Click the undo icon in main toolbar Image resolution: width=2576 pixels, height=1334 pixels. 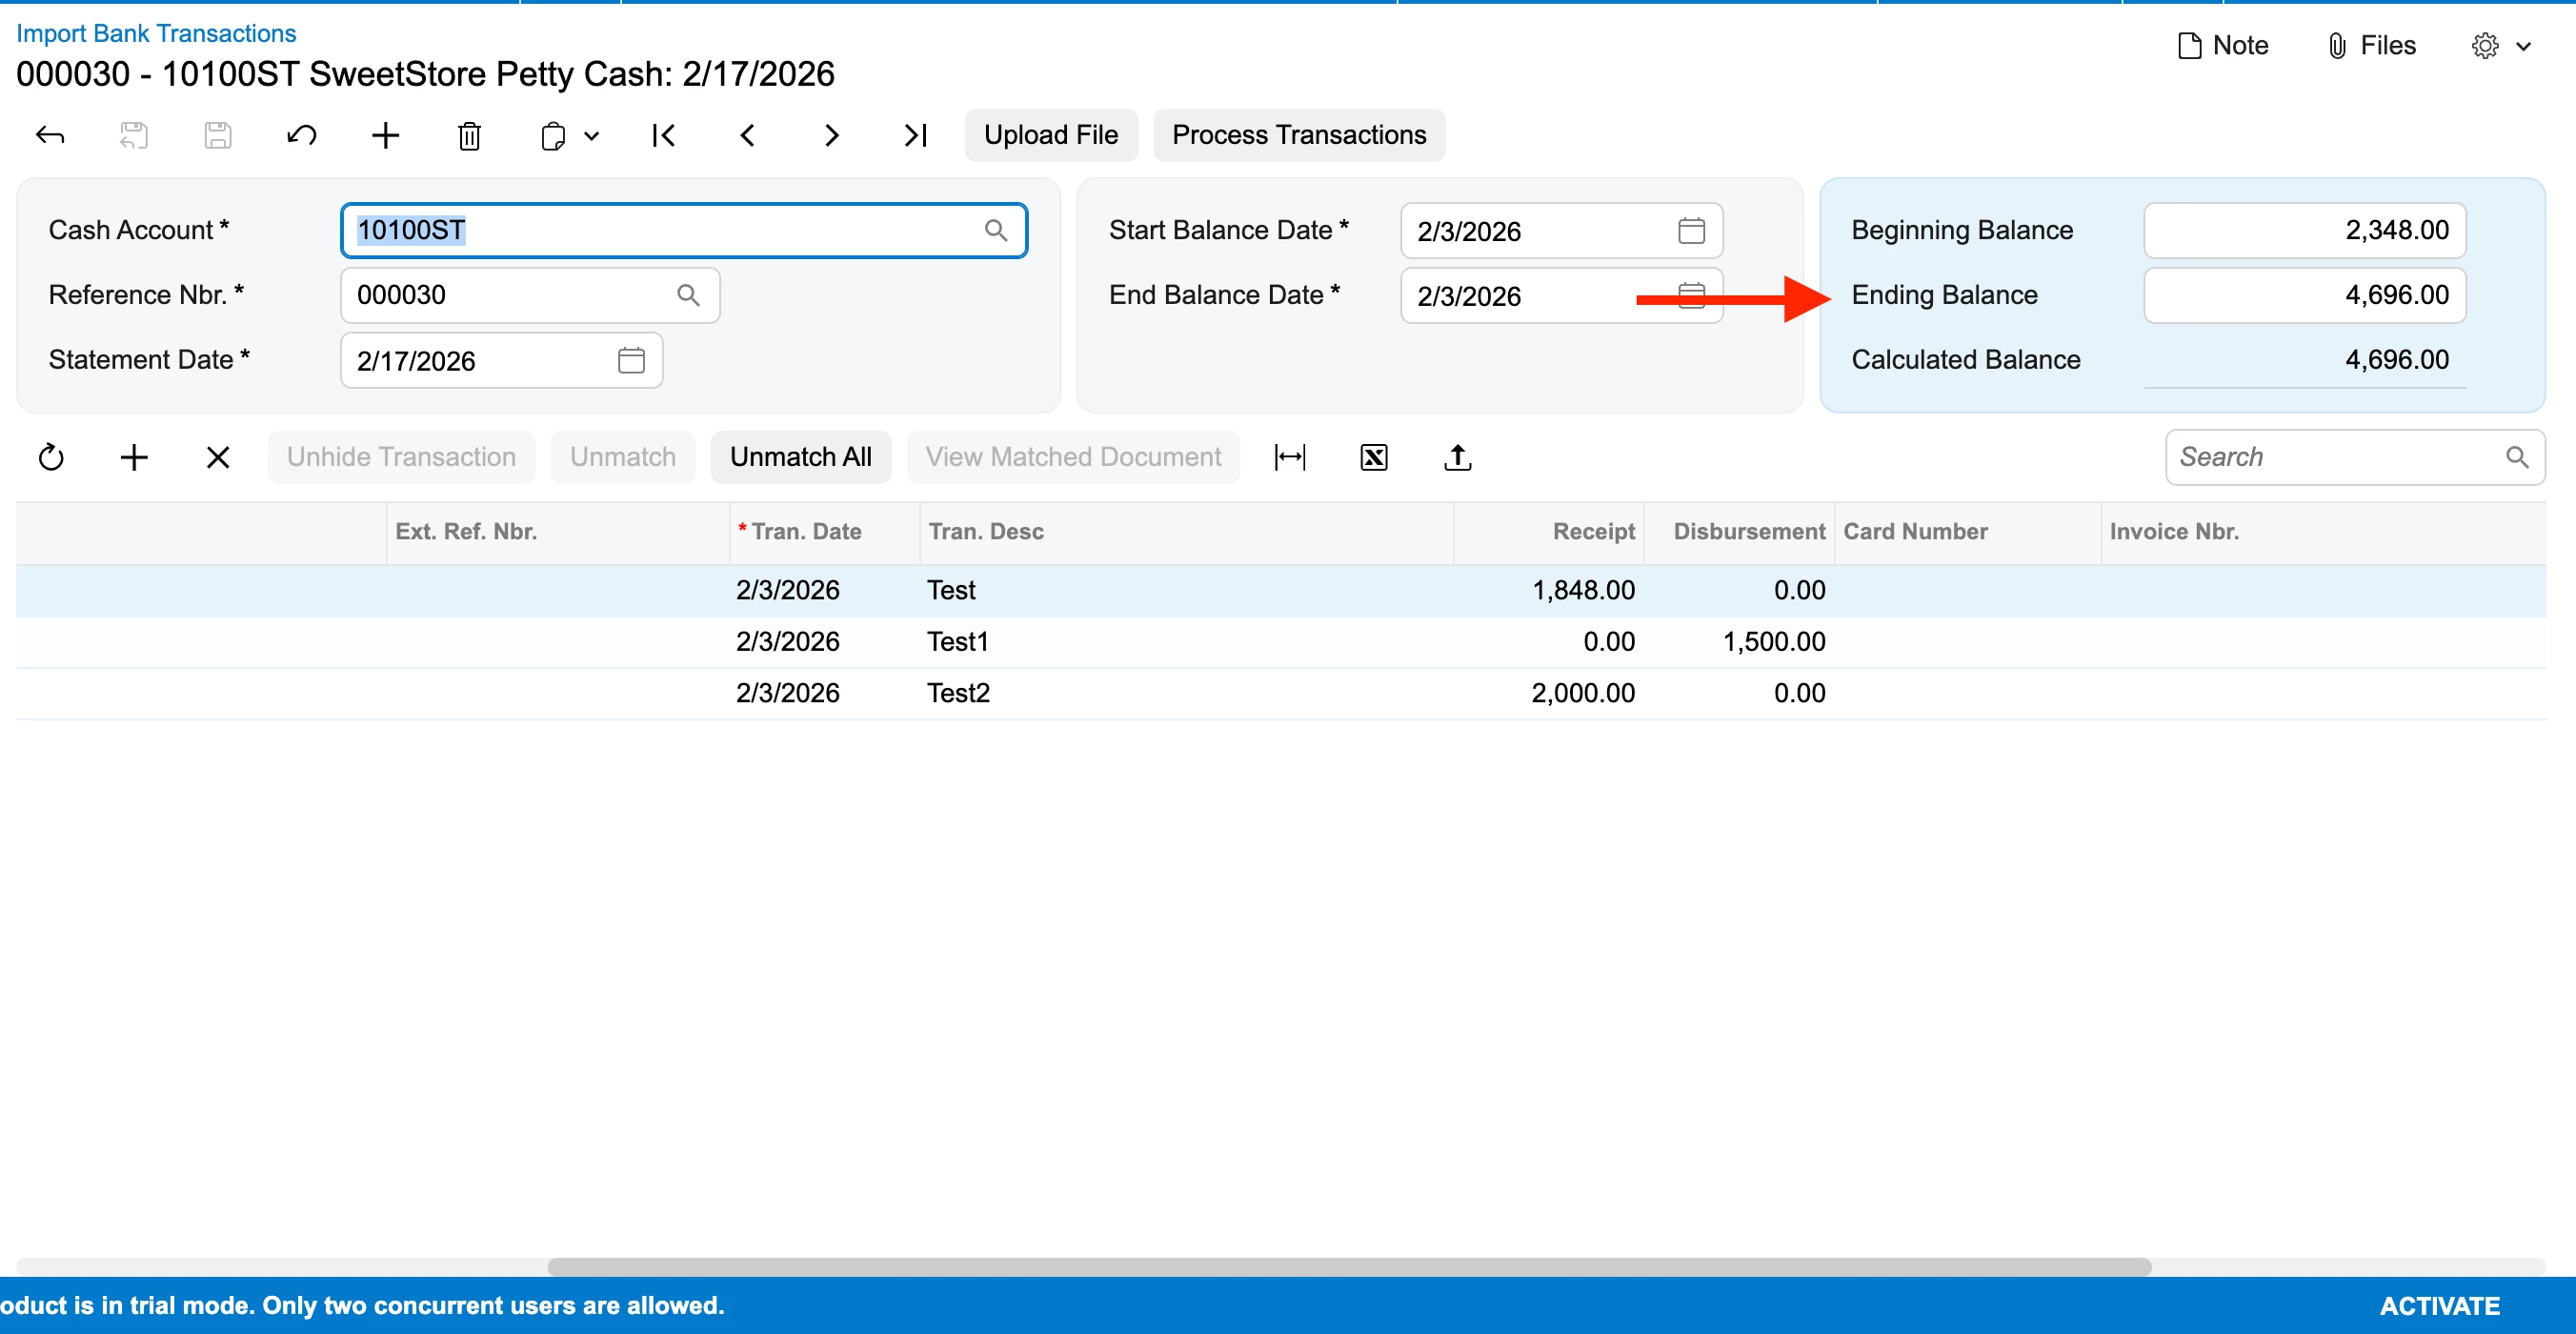tap(301, 135)
